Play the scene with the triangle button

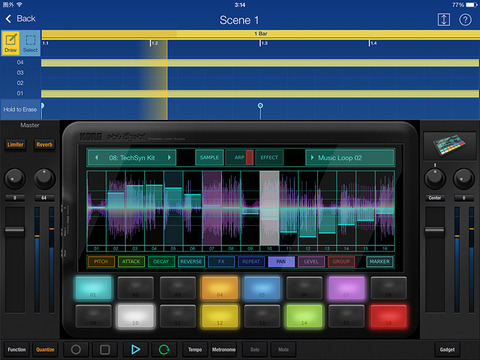(x=135, y=349)
